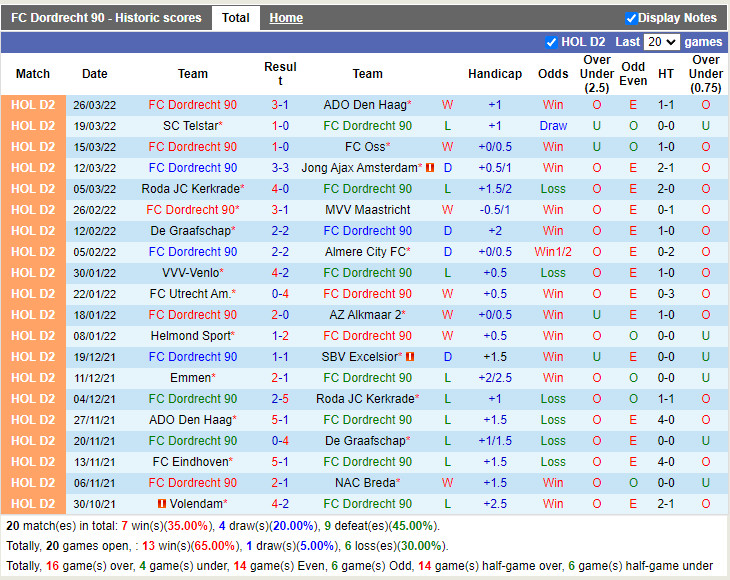
Task: Open the Home tab
Action: [x=286, y=18]
